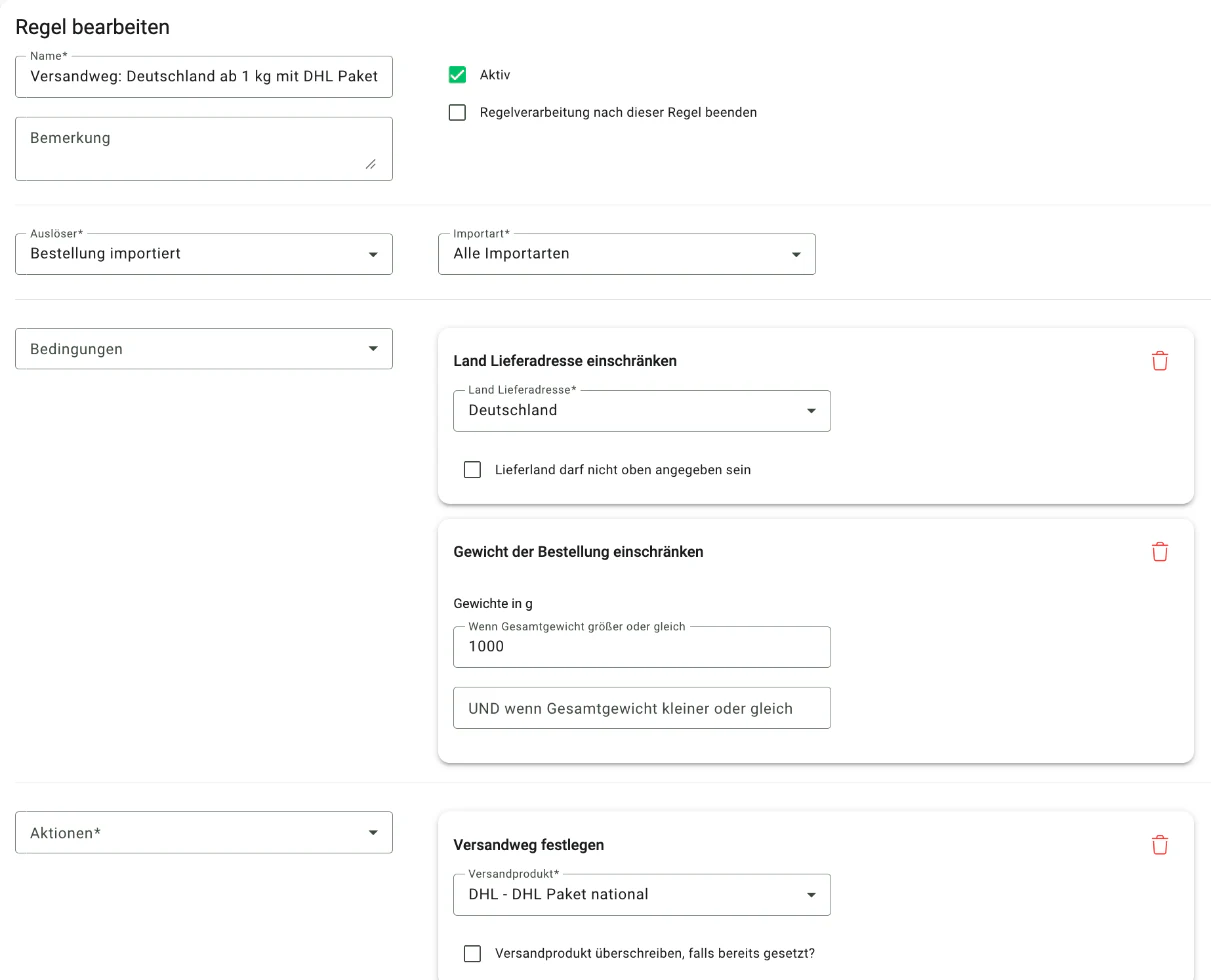Uncheck the Aktiv checkbox
This screenshot has width=1211, height=980.
[457, 75]
